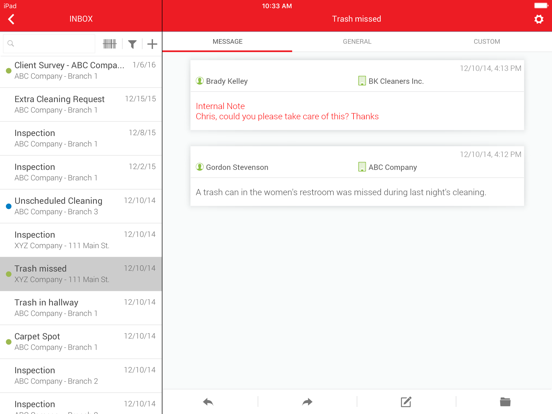Click the barcode scanner icon
The height and width of the screenshot is (414, 552).
click(x=109, y=44)
